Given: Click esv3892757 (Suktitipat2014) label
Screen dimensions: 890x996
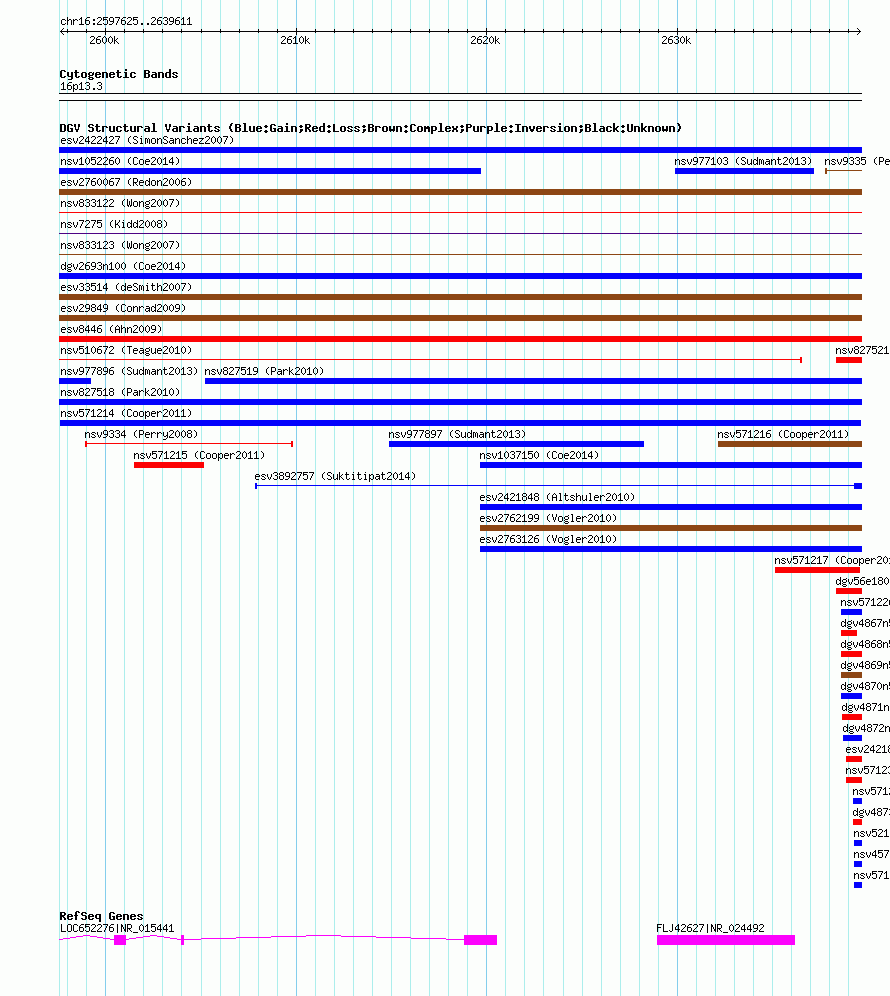Looking at the screenshot, I should pos(335,476).
